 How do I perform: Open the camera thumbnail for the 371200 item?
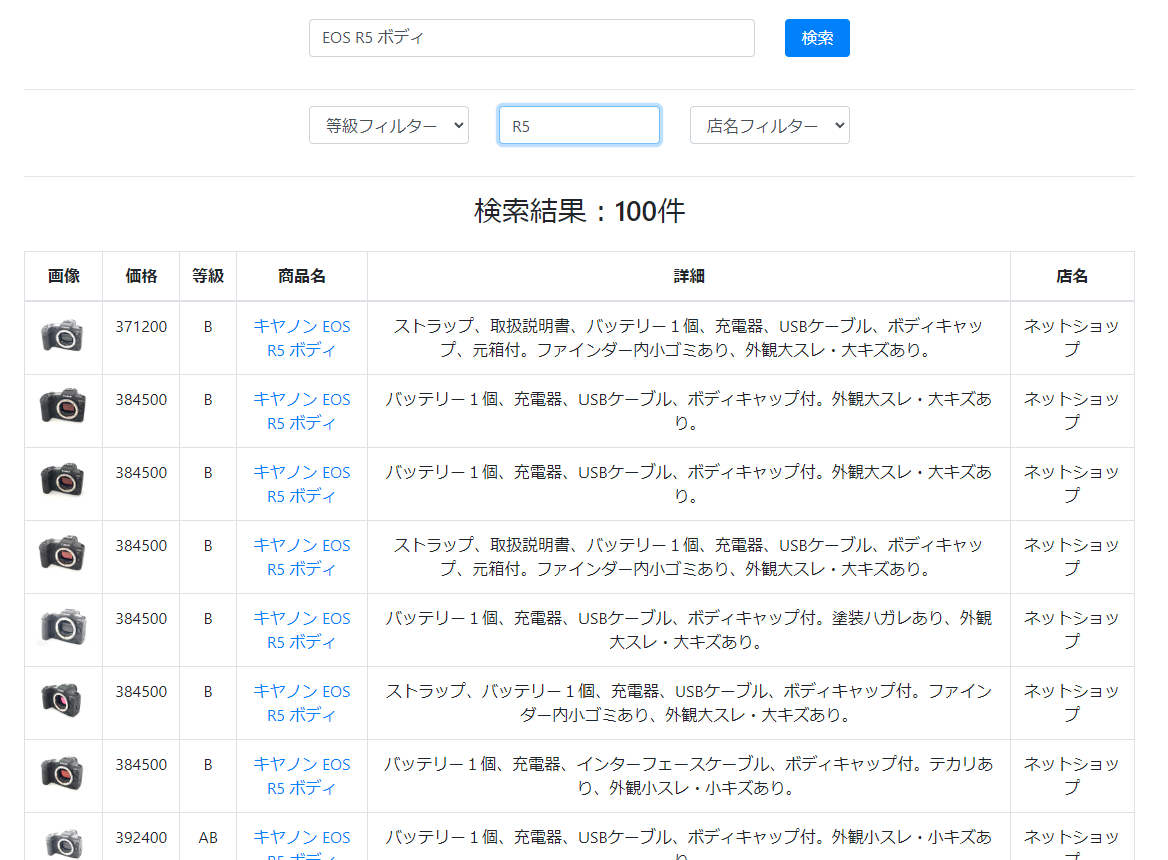(x=63, y=336)
